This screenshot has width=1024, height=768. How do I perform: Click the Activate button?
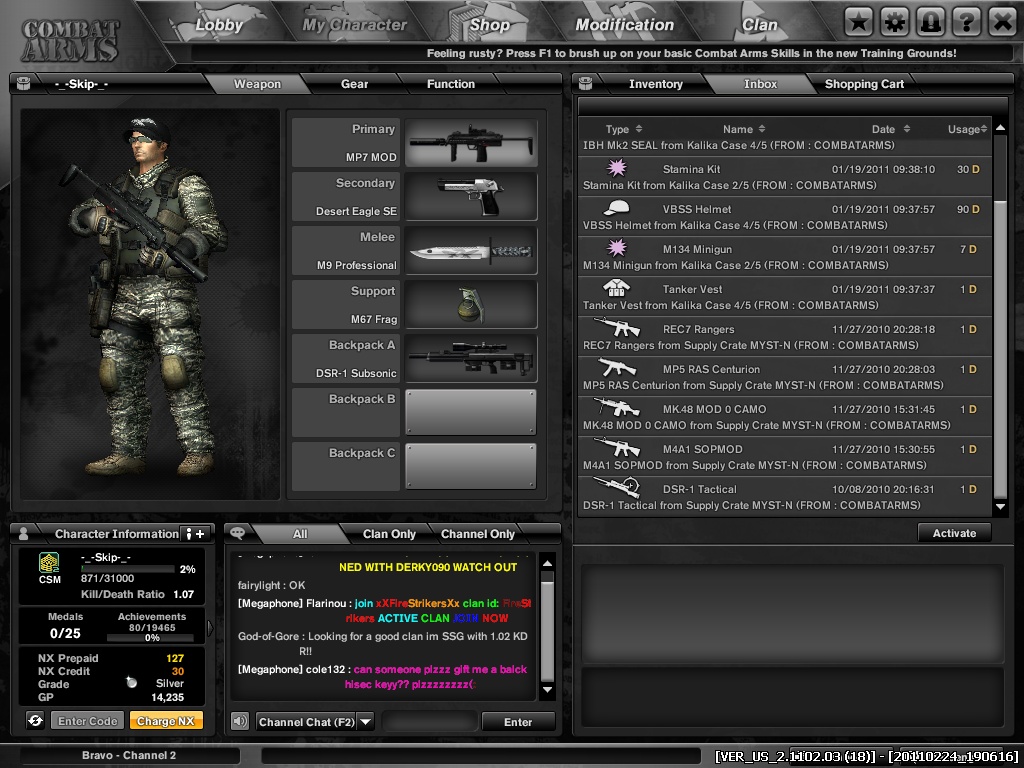954,533
